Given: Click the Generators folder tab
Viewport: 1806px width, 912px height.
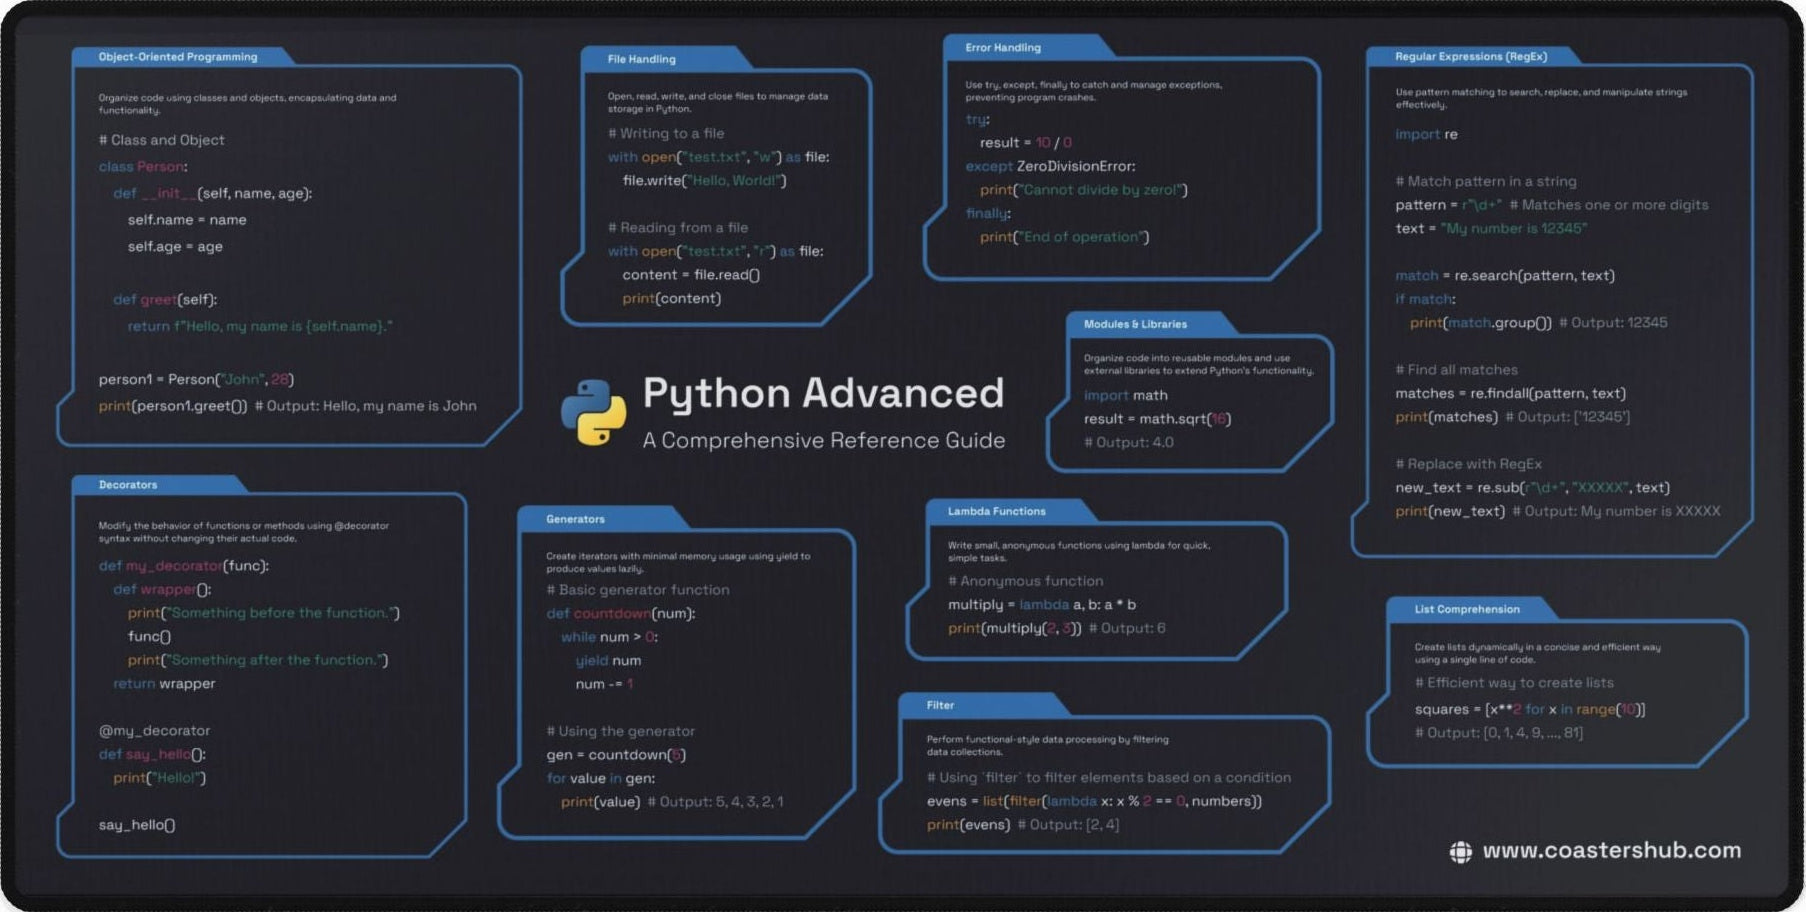Looking at the screenshot, I should click(x=573, y=519).
